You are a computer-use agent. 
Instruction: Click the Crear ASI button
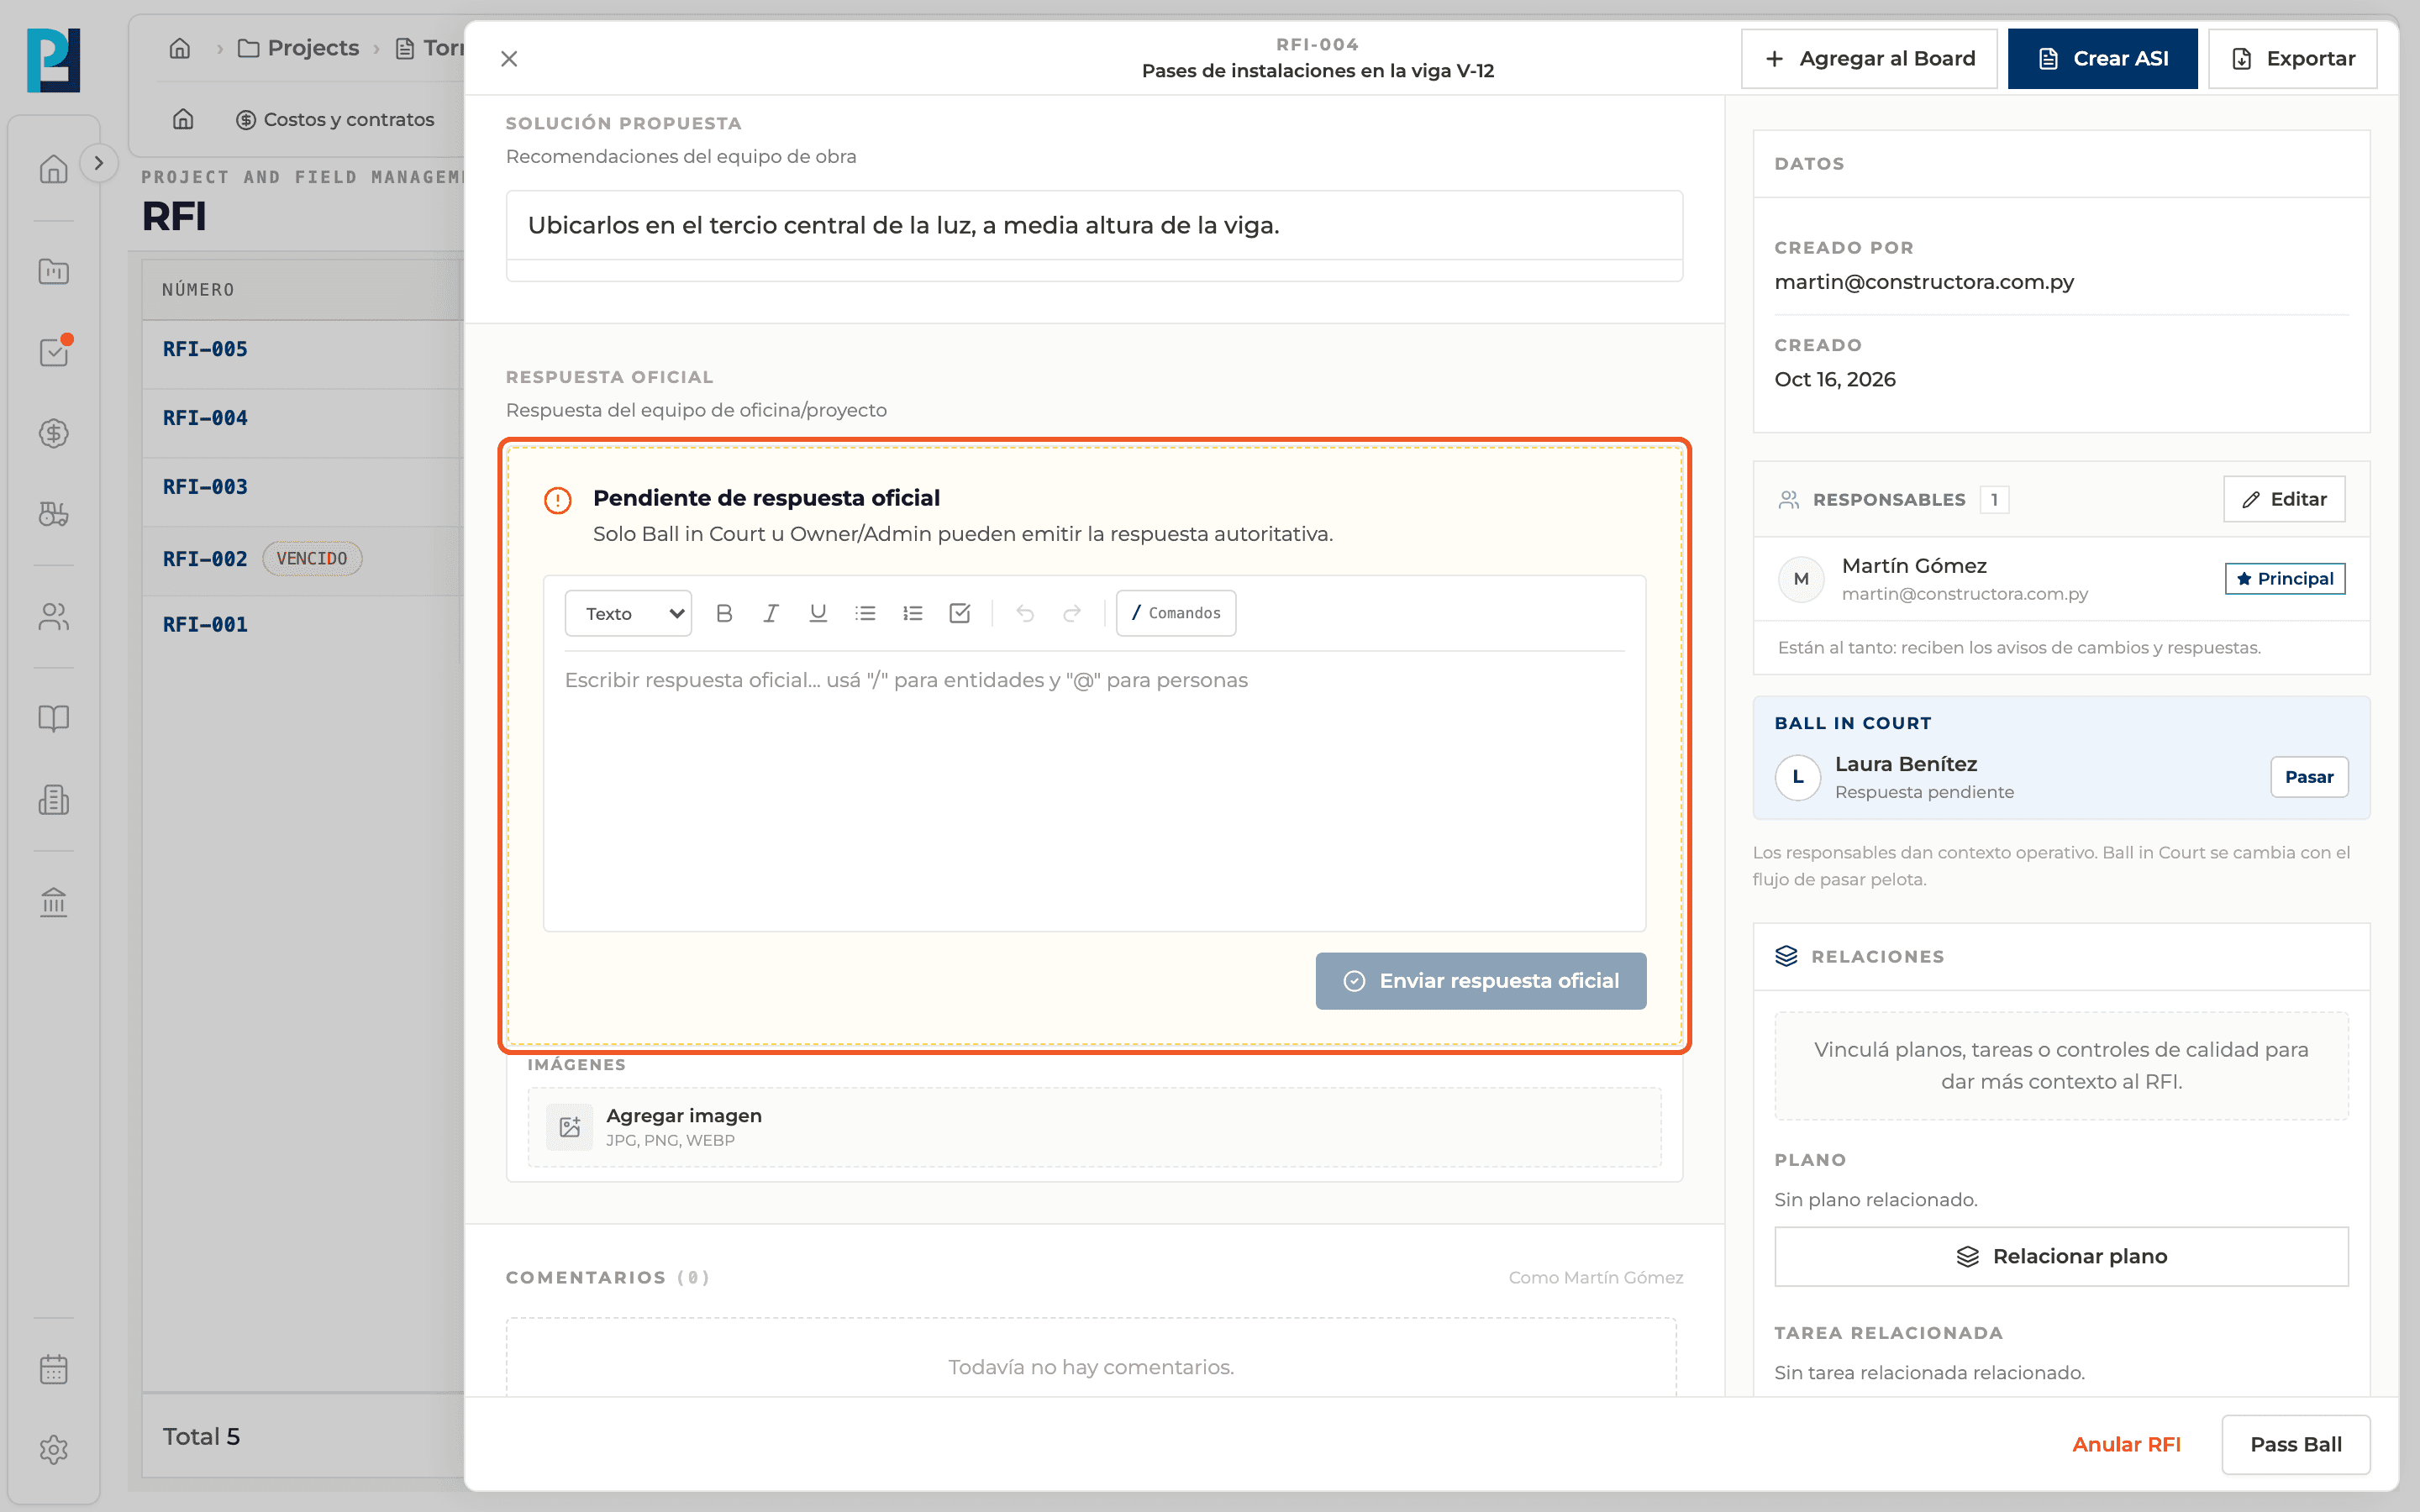point(2102,59)
